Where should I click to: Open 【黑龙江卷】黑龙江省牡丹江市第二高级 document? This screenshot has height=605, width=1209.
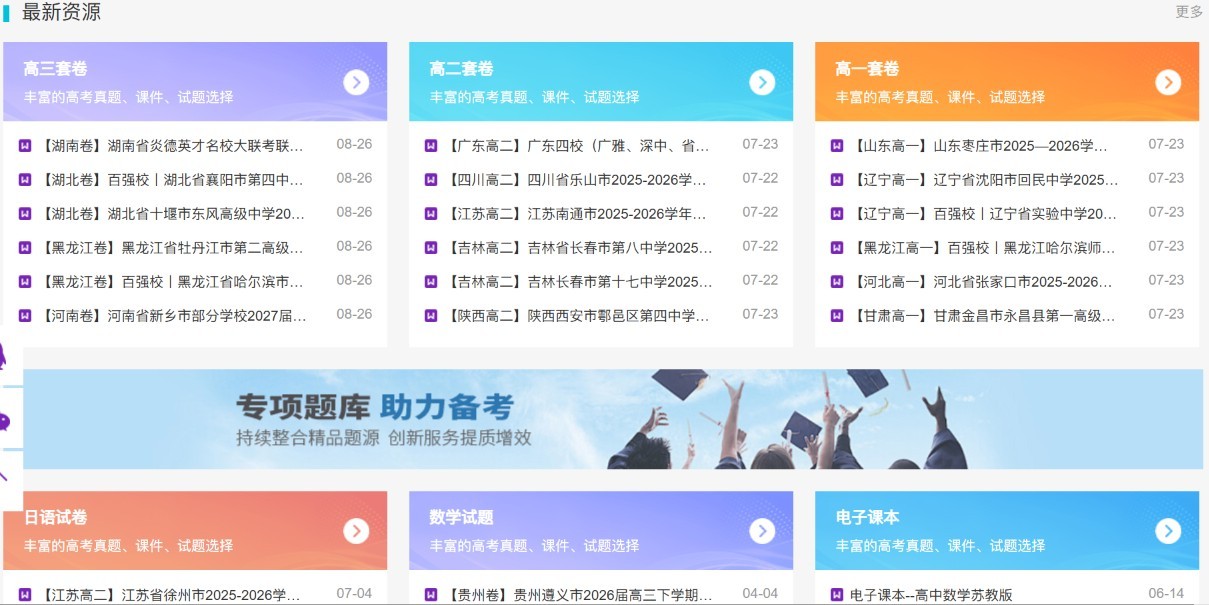pyautogui.click(x=172, y=248)
